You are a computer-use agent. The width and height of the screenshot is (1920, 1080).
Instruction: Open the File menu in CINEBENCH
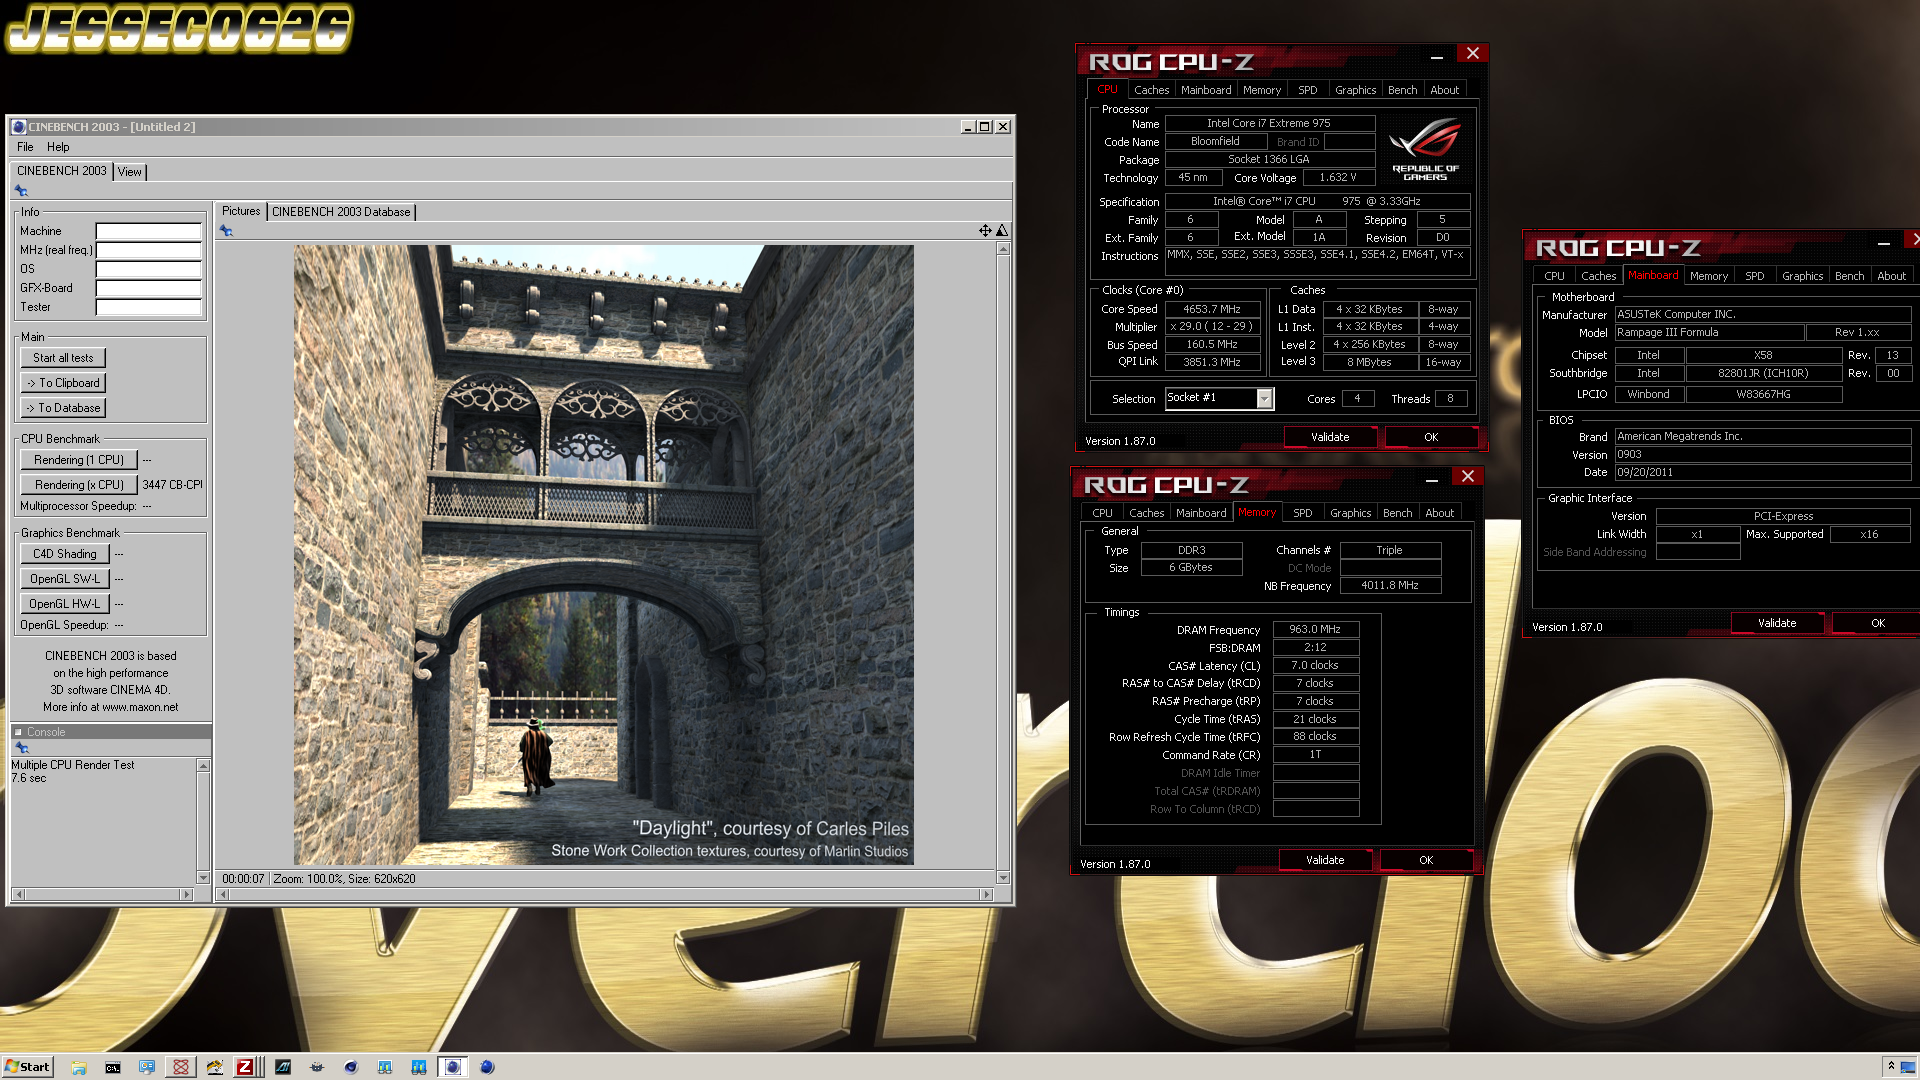pyautogui.click(x=25, y=147)
